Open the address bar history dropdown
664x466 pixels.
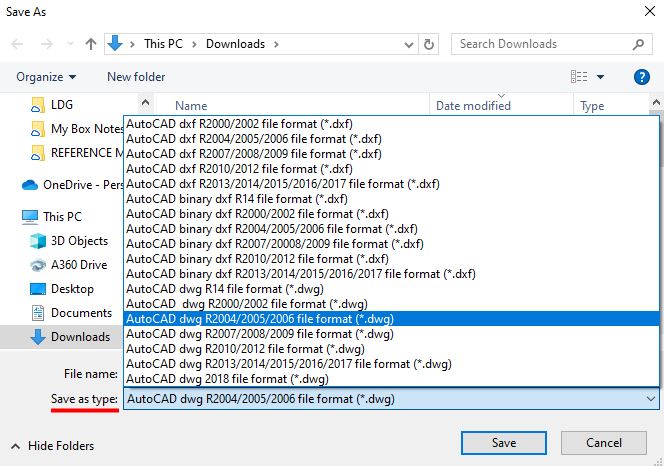click(409, 44)
